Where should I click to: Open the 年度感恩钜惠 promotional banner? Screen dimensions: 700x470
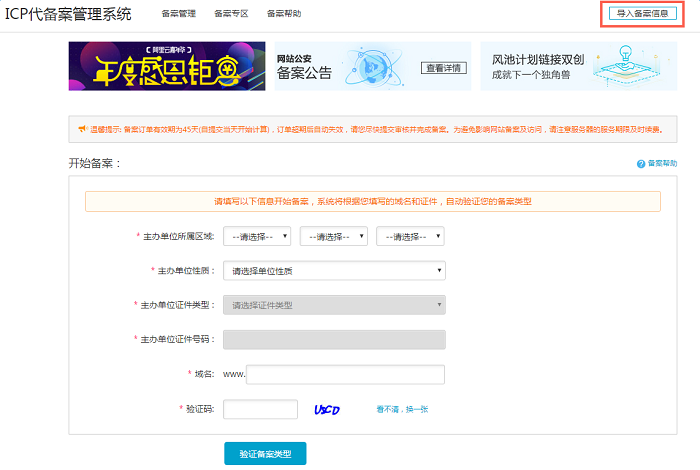coord(166,67)
